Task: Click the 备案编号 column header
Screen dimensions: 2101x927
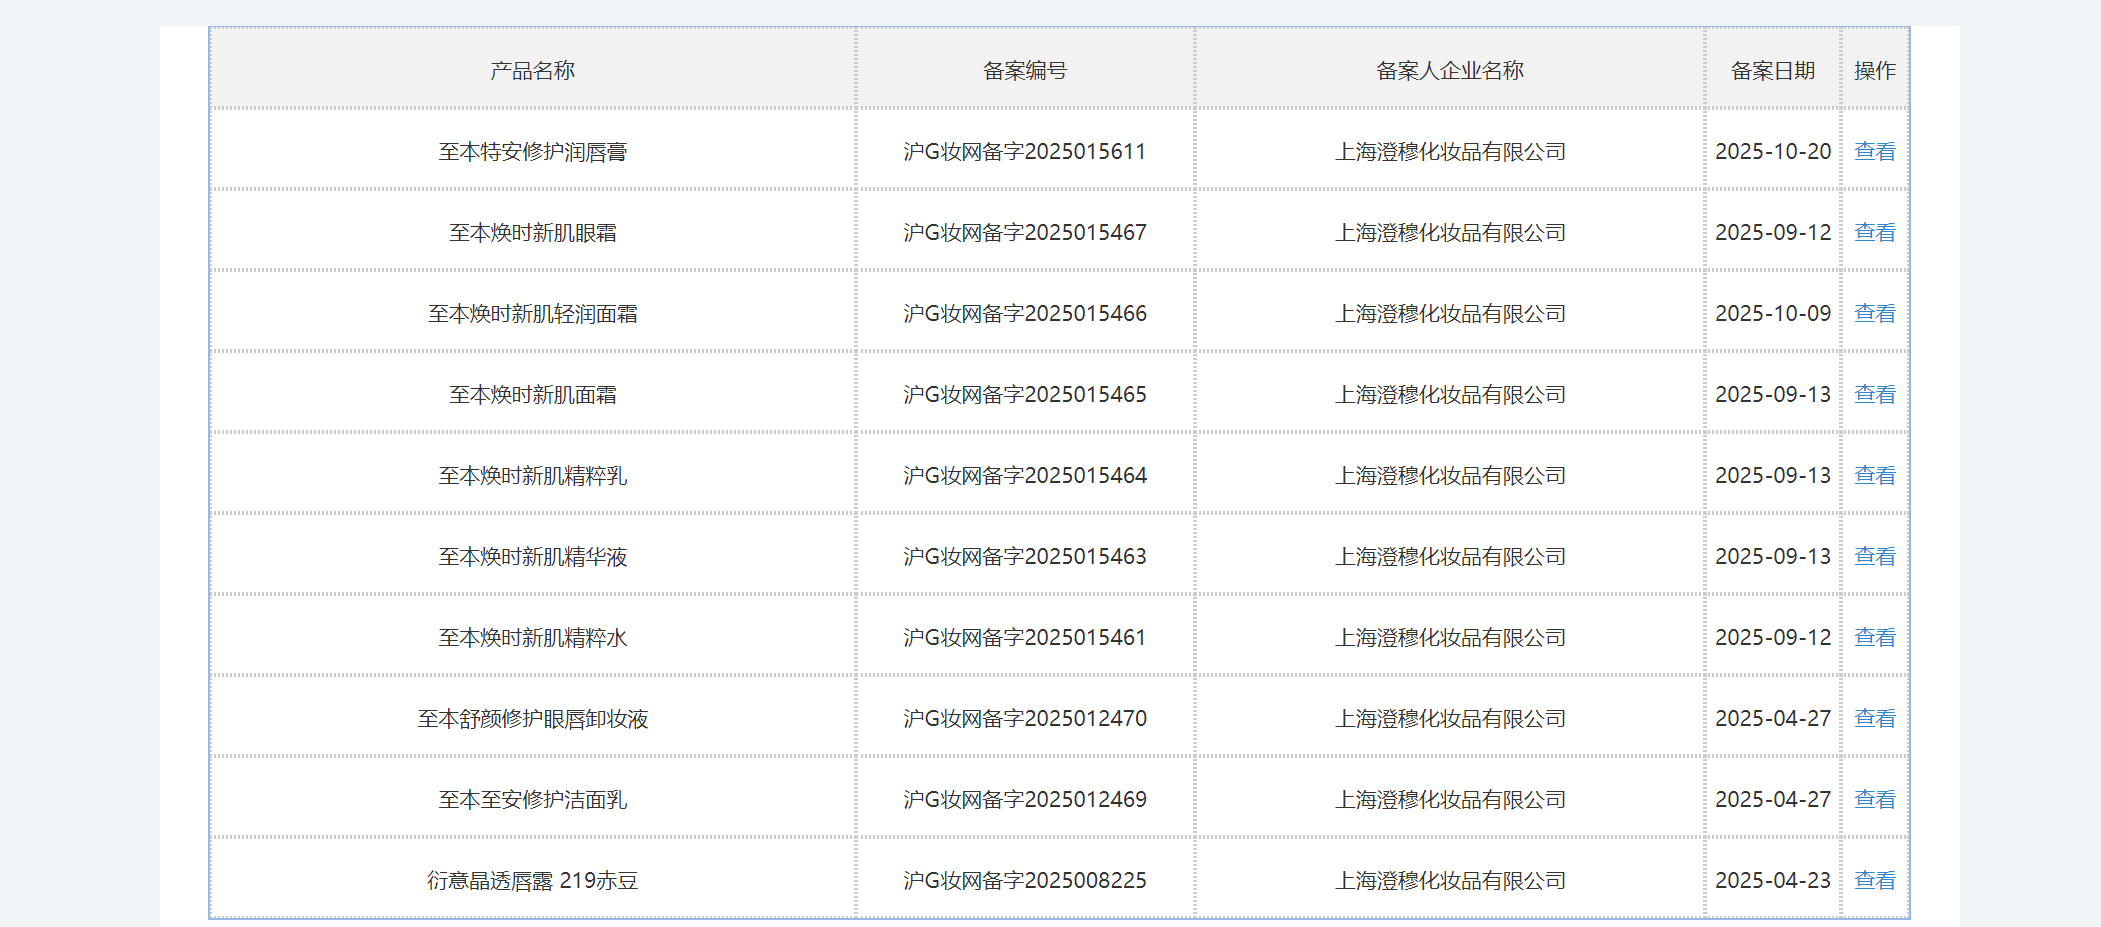Action: coord(1024,70)
